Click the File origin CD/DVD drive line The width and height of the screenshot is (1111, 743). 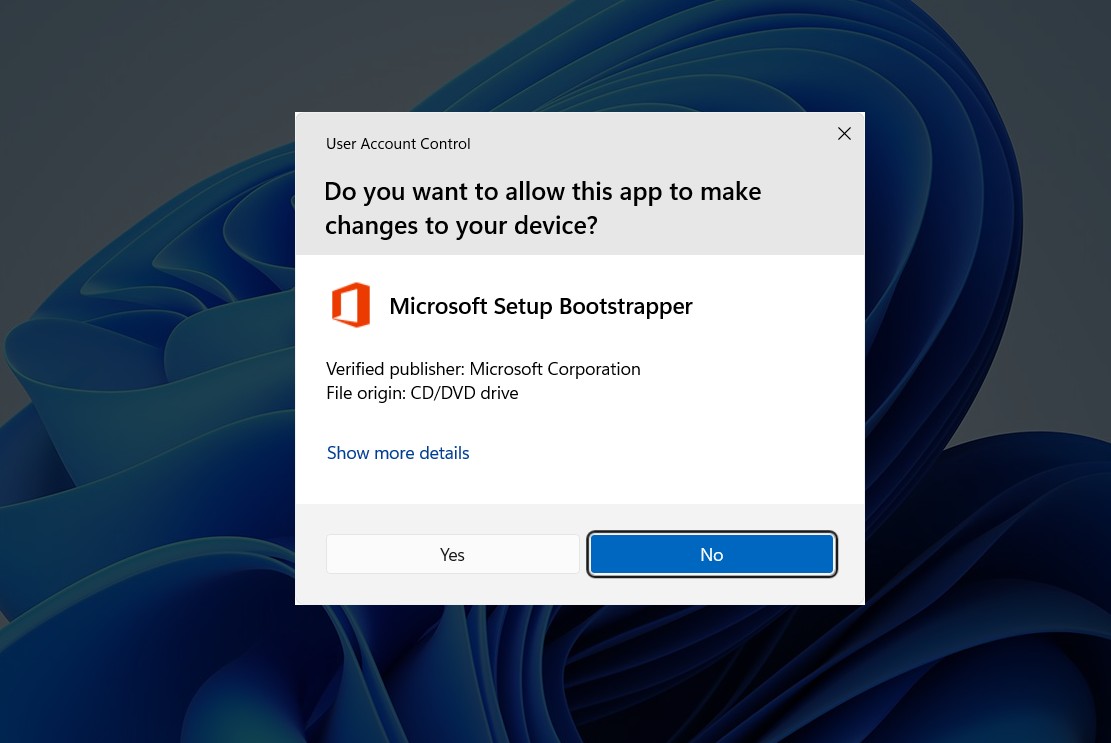click(422, 392)
